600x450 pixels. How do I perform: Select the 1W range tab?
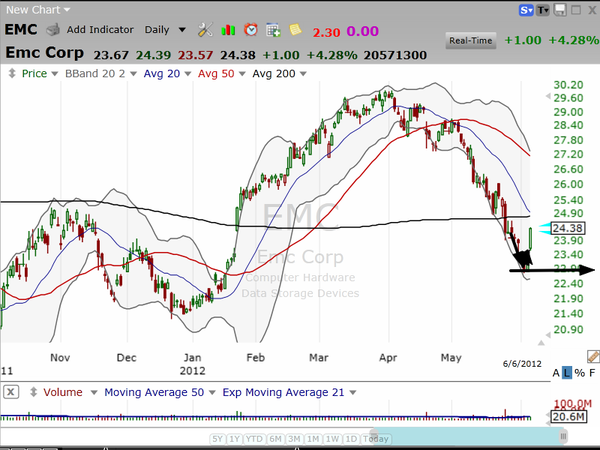pyautogui.click(x=332, y=439)
